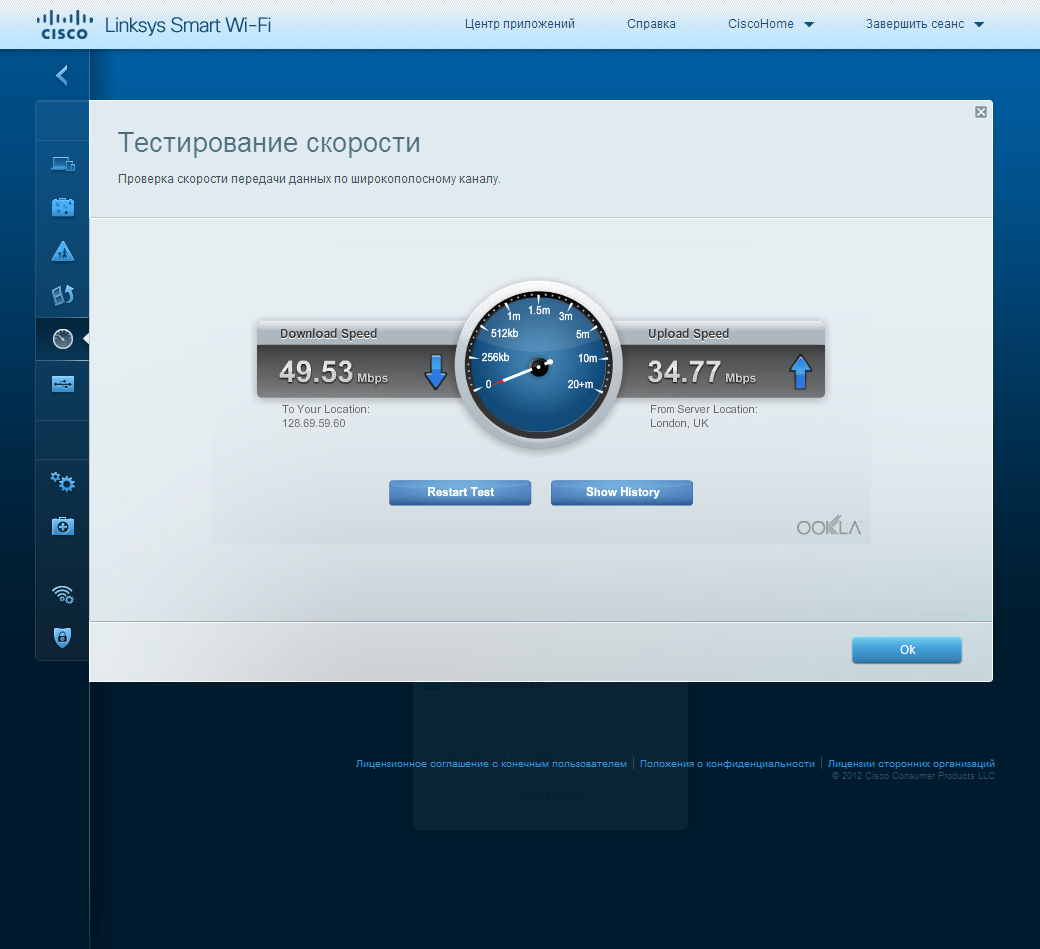The image size is (1040, 949).
Task: Click the Download Speed label
Action: 328,334
